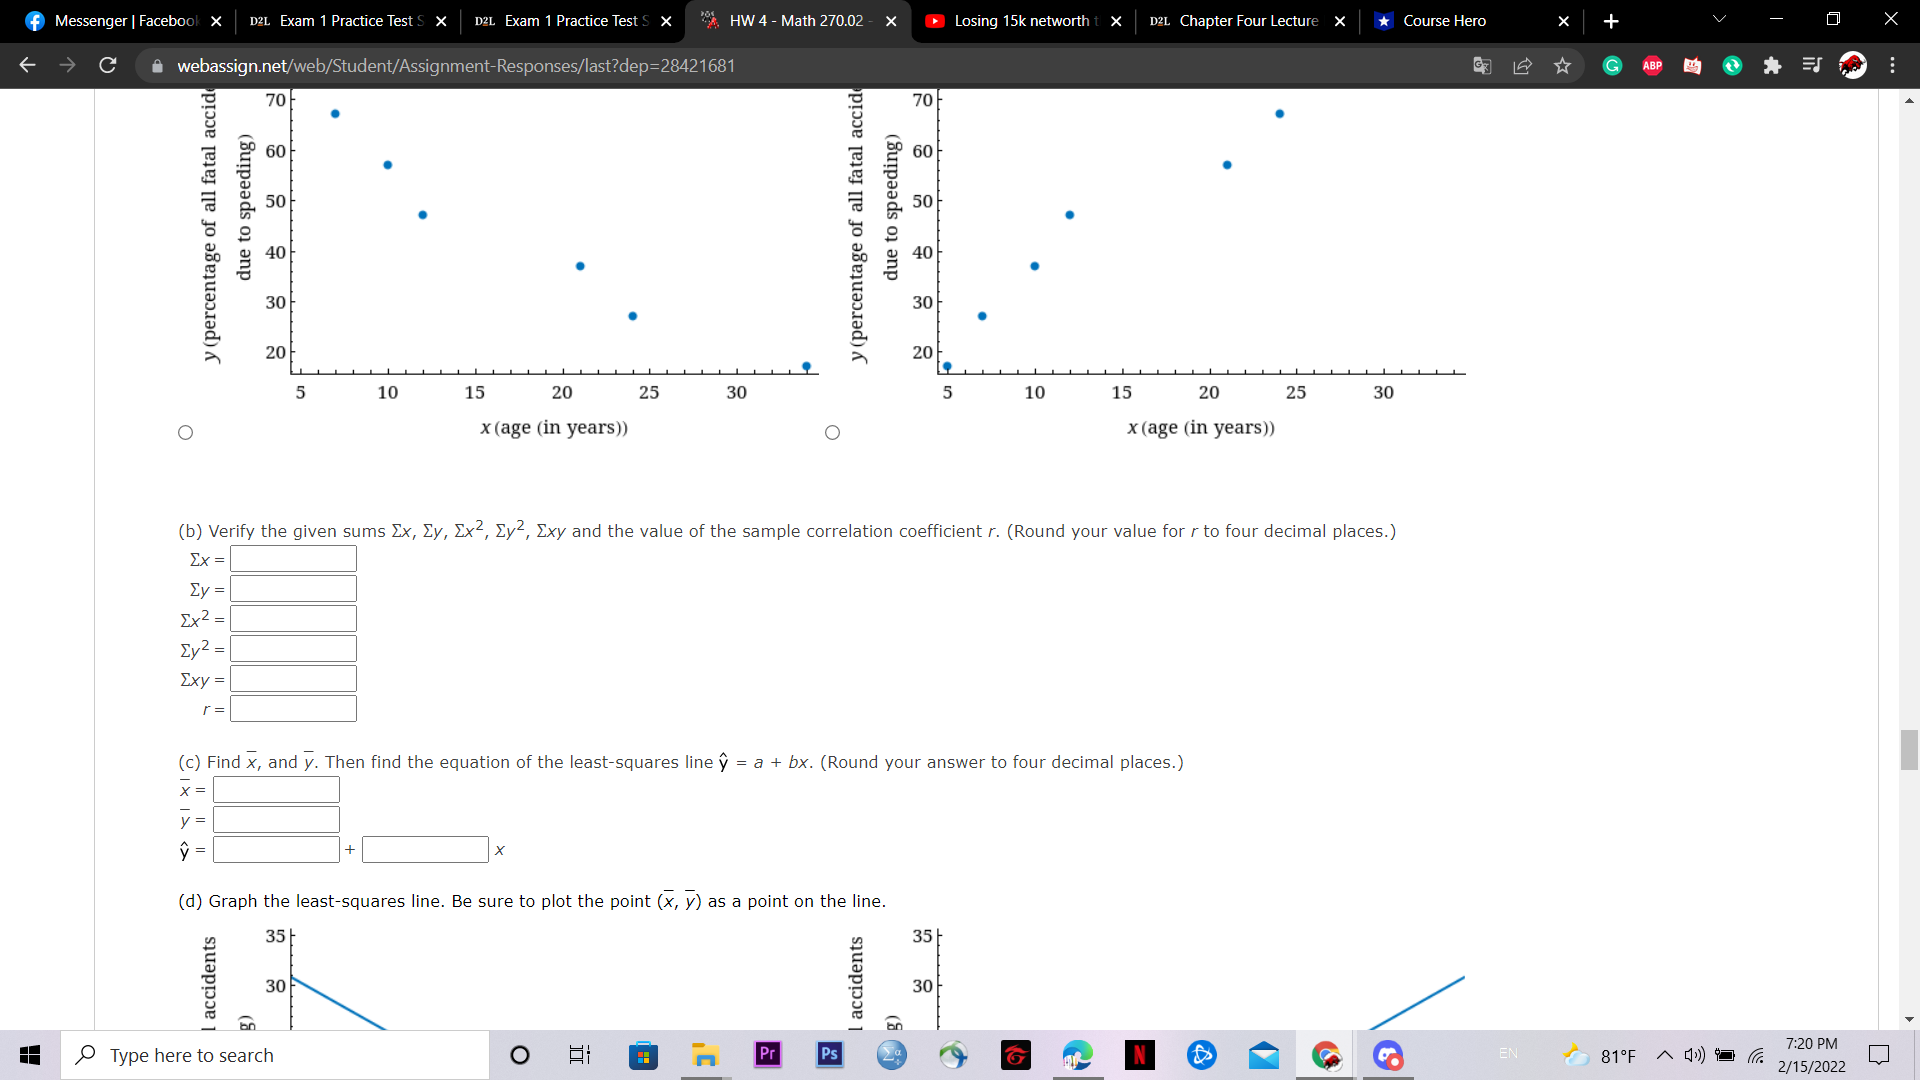Viewport: 1920px width, 1080px height.
Task: Click inside the Σx answer field
Action: pyautogui.click(x=292, y=559)
